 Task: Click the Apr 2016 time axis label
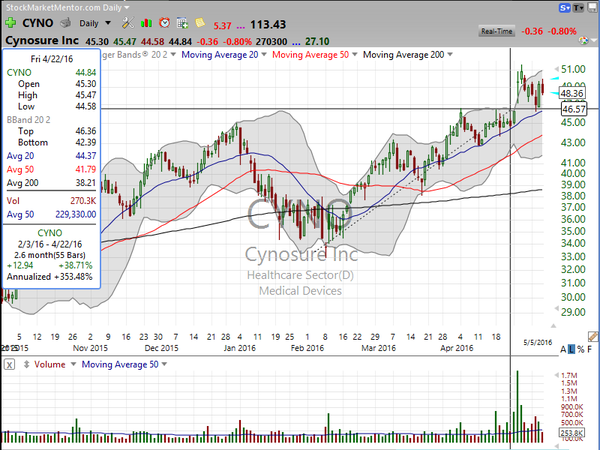[x=457, y=348]
